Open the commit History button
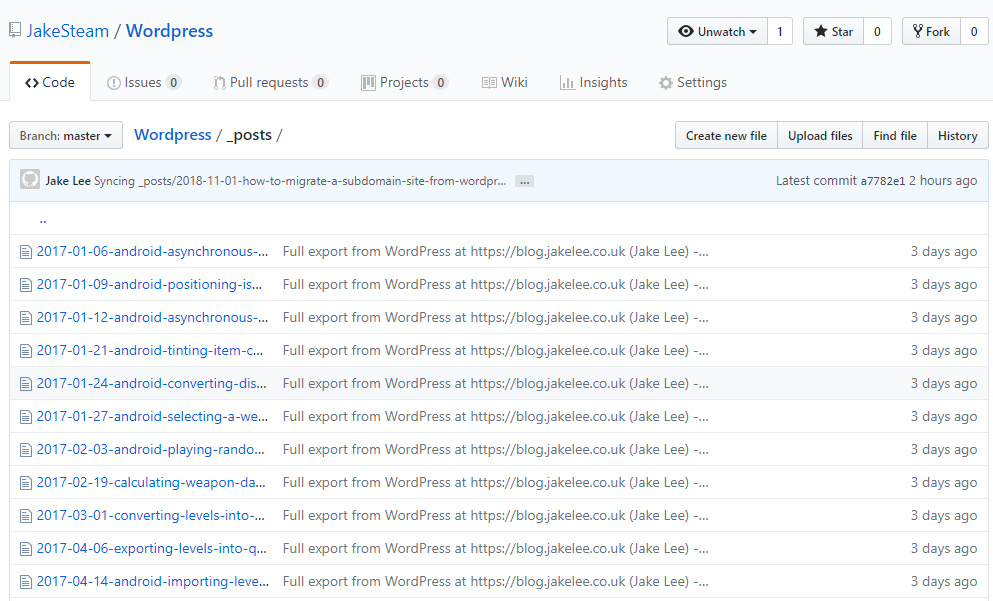993x601 pixels. click(958, 136)
